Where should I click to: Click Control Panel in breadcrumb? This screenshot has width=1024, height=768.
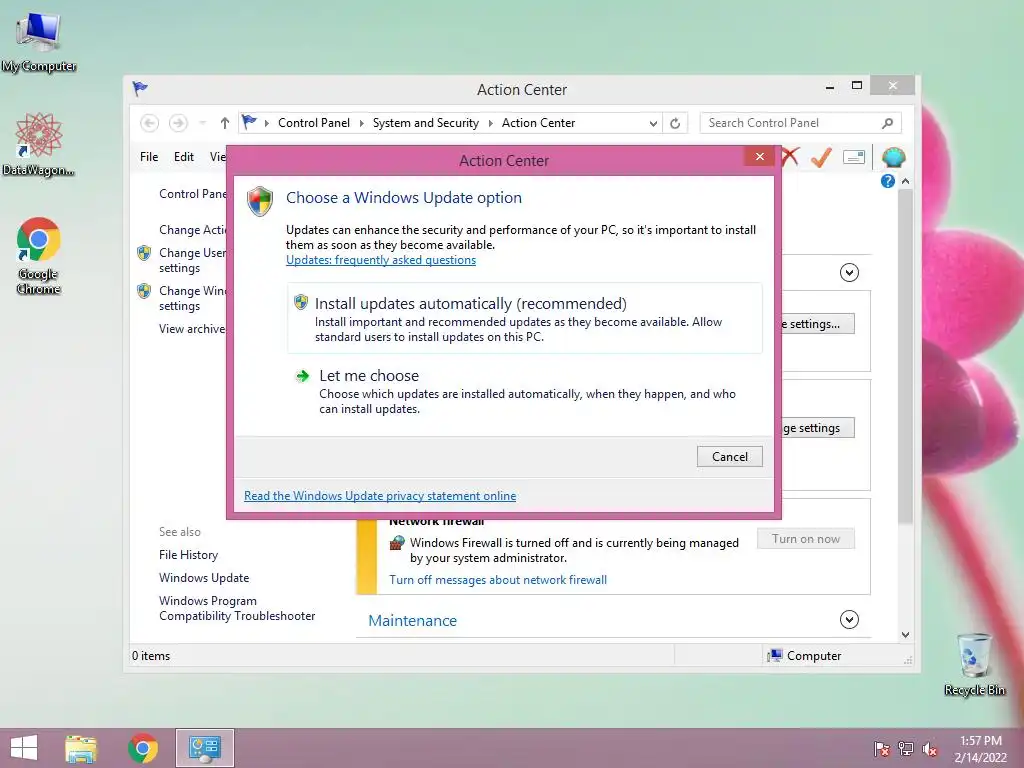[313, 123]
